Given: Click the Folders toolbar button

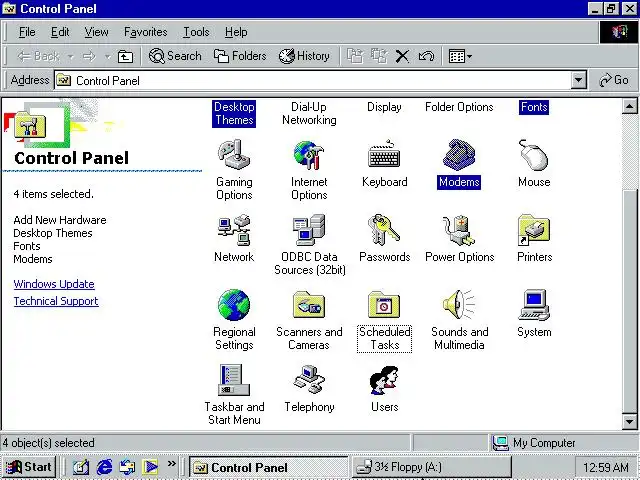Looking at the screenshot, I should click(240, 56).
